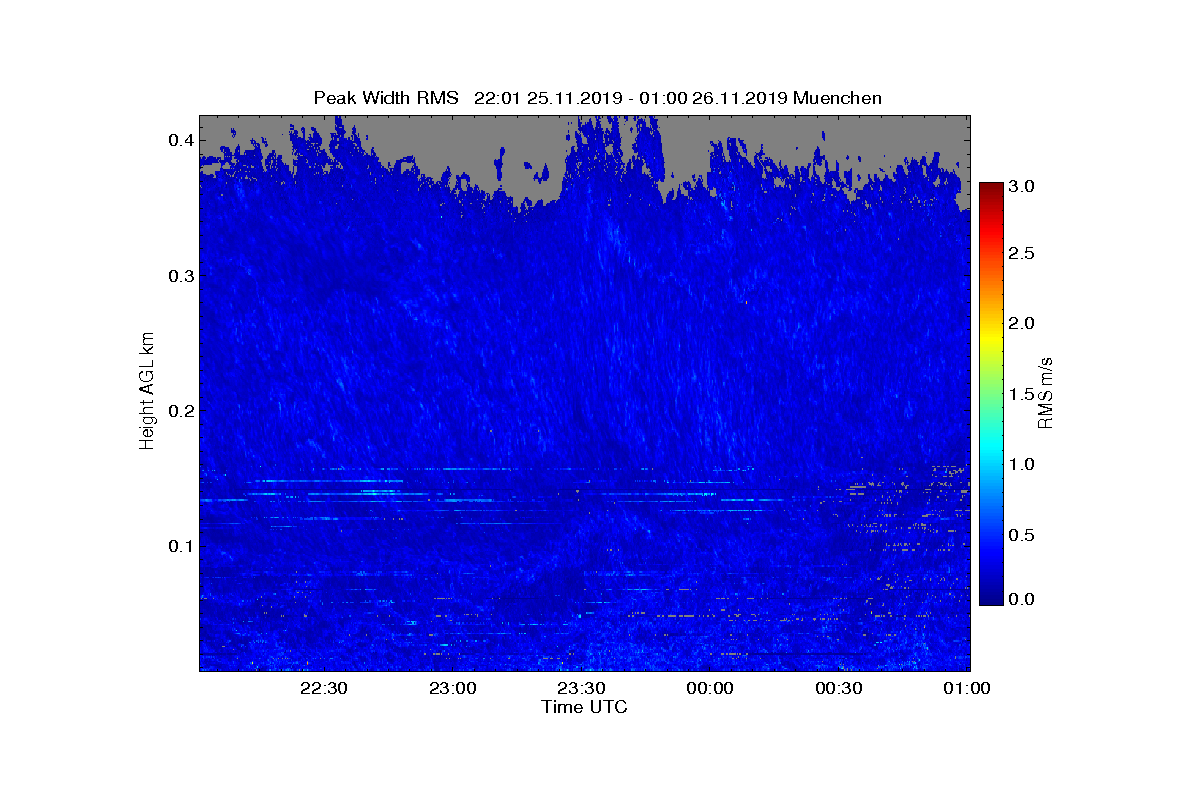Click the '00:00' time axis label
Screen dimensions: 1200x800
pyautogui.click(x=711, y=688)
